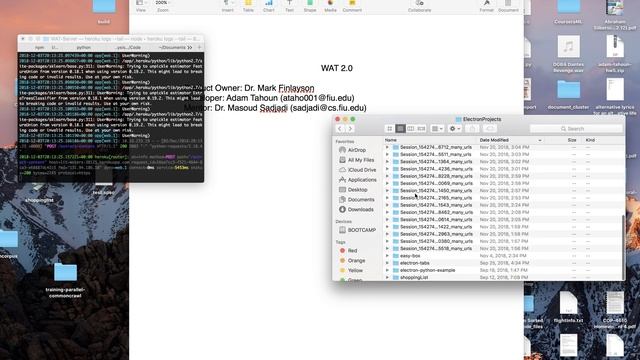Switch Finder to cover flow view

[421, 129]
